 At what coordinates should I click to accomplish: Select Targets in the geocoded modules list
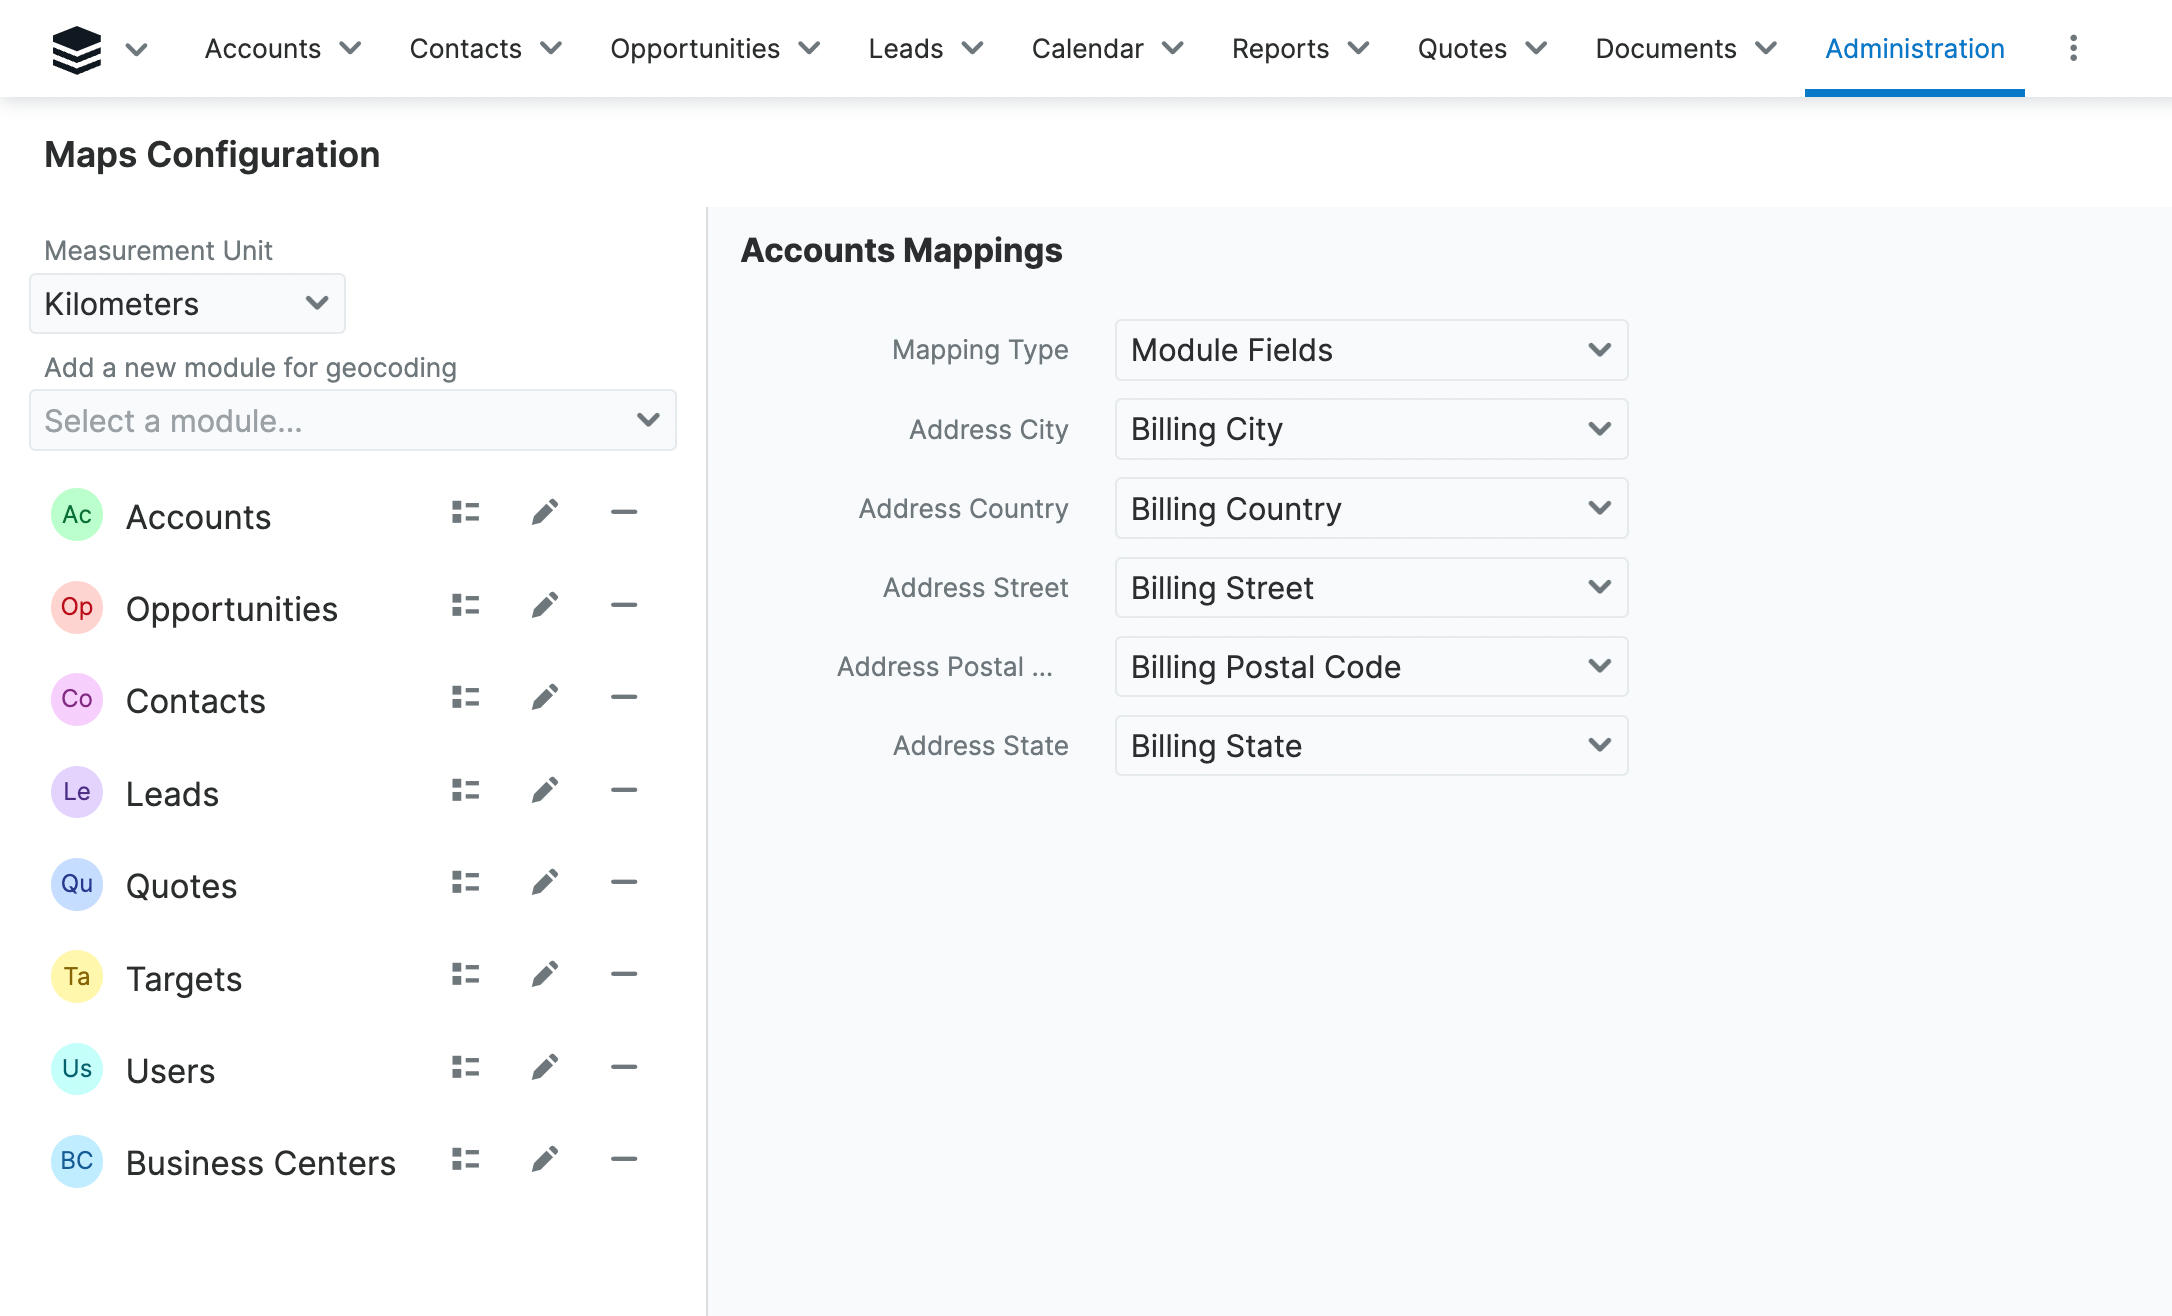point(184,978)
